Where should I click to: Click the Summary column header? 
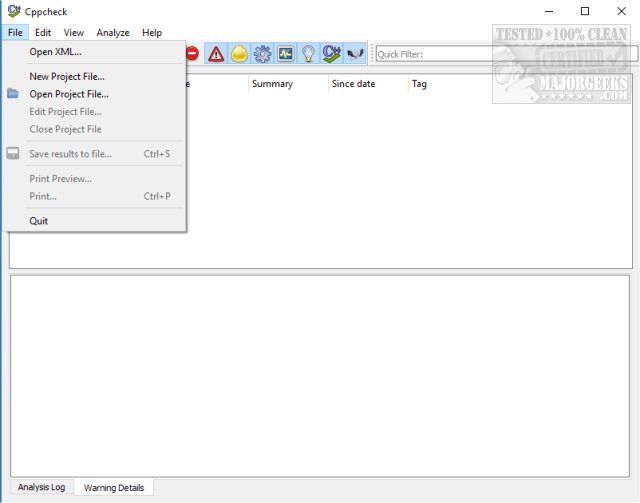(288, 84)
